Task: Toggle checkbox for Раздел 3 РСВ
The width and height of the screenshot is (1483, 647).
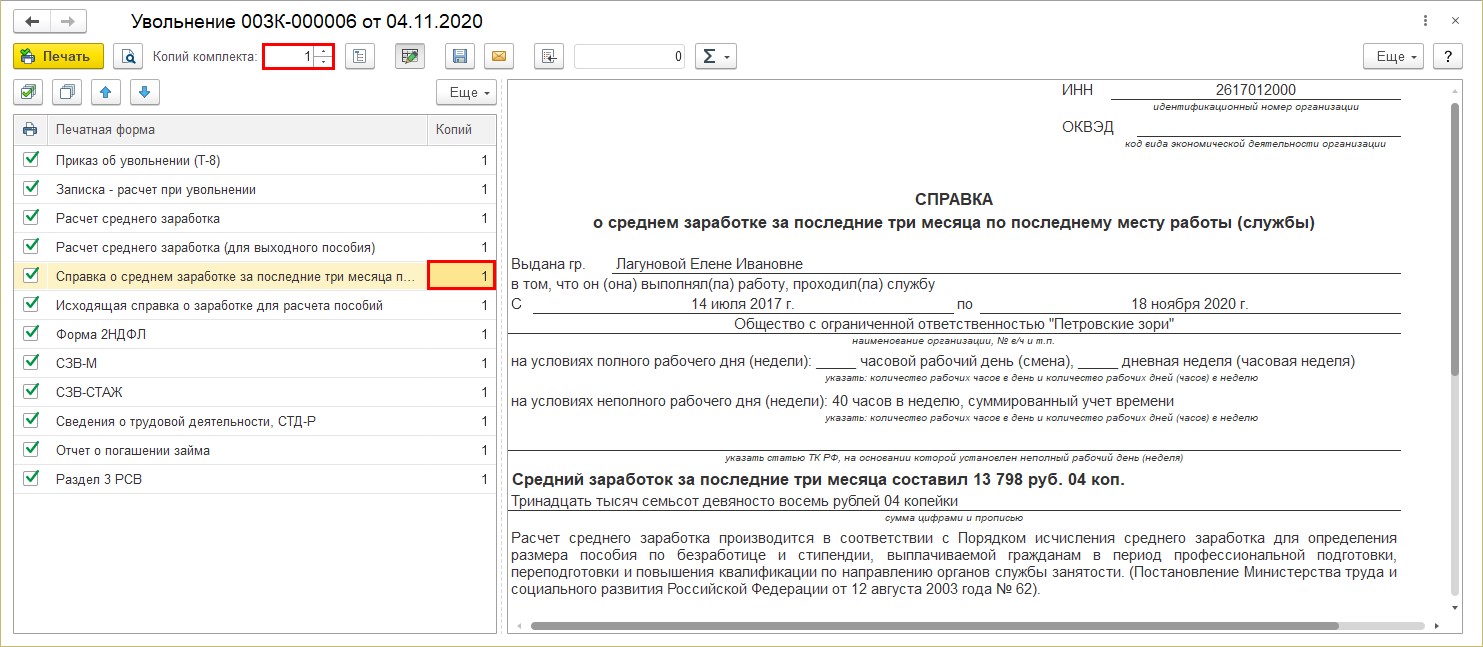Action: pos(30,479)
